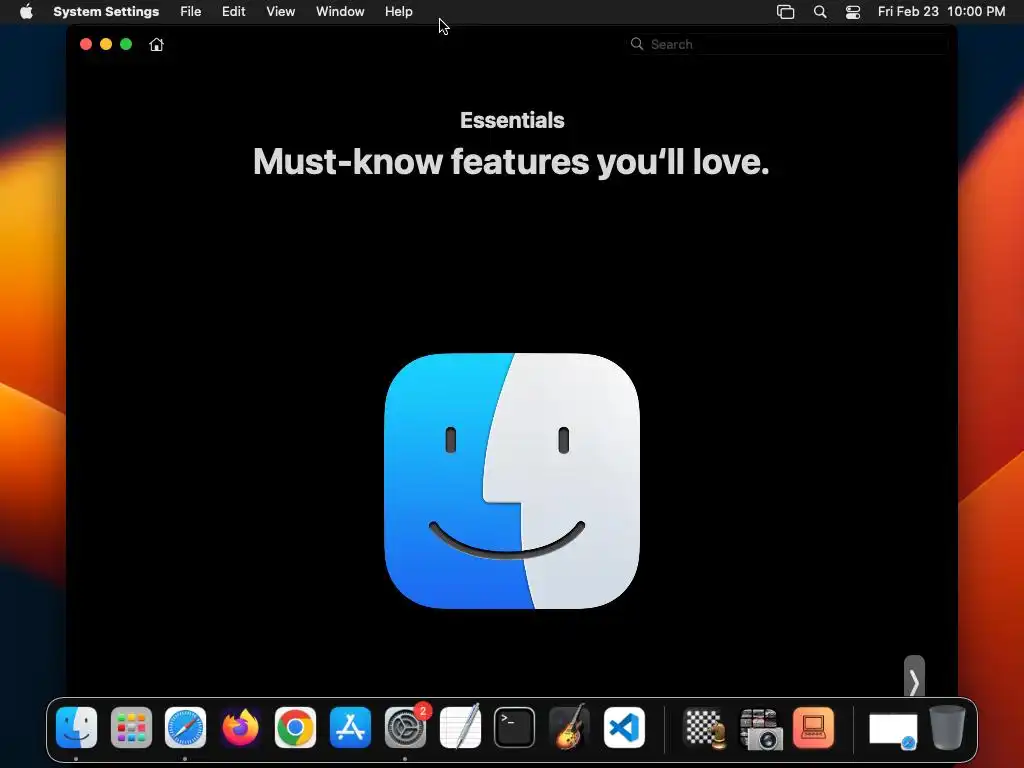The image size is (1024, 768).
Task: Open the Chess app in Dock
Action: (704, 728)
